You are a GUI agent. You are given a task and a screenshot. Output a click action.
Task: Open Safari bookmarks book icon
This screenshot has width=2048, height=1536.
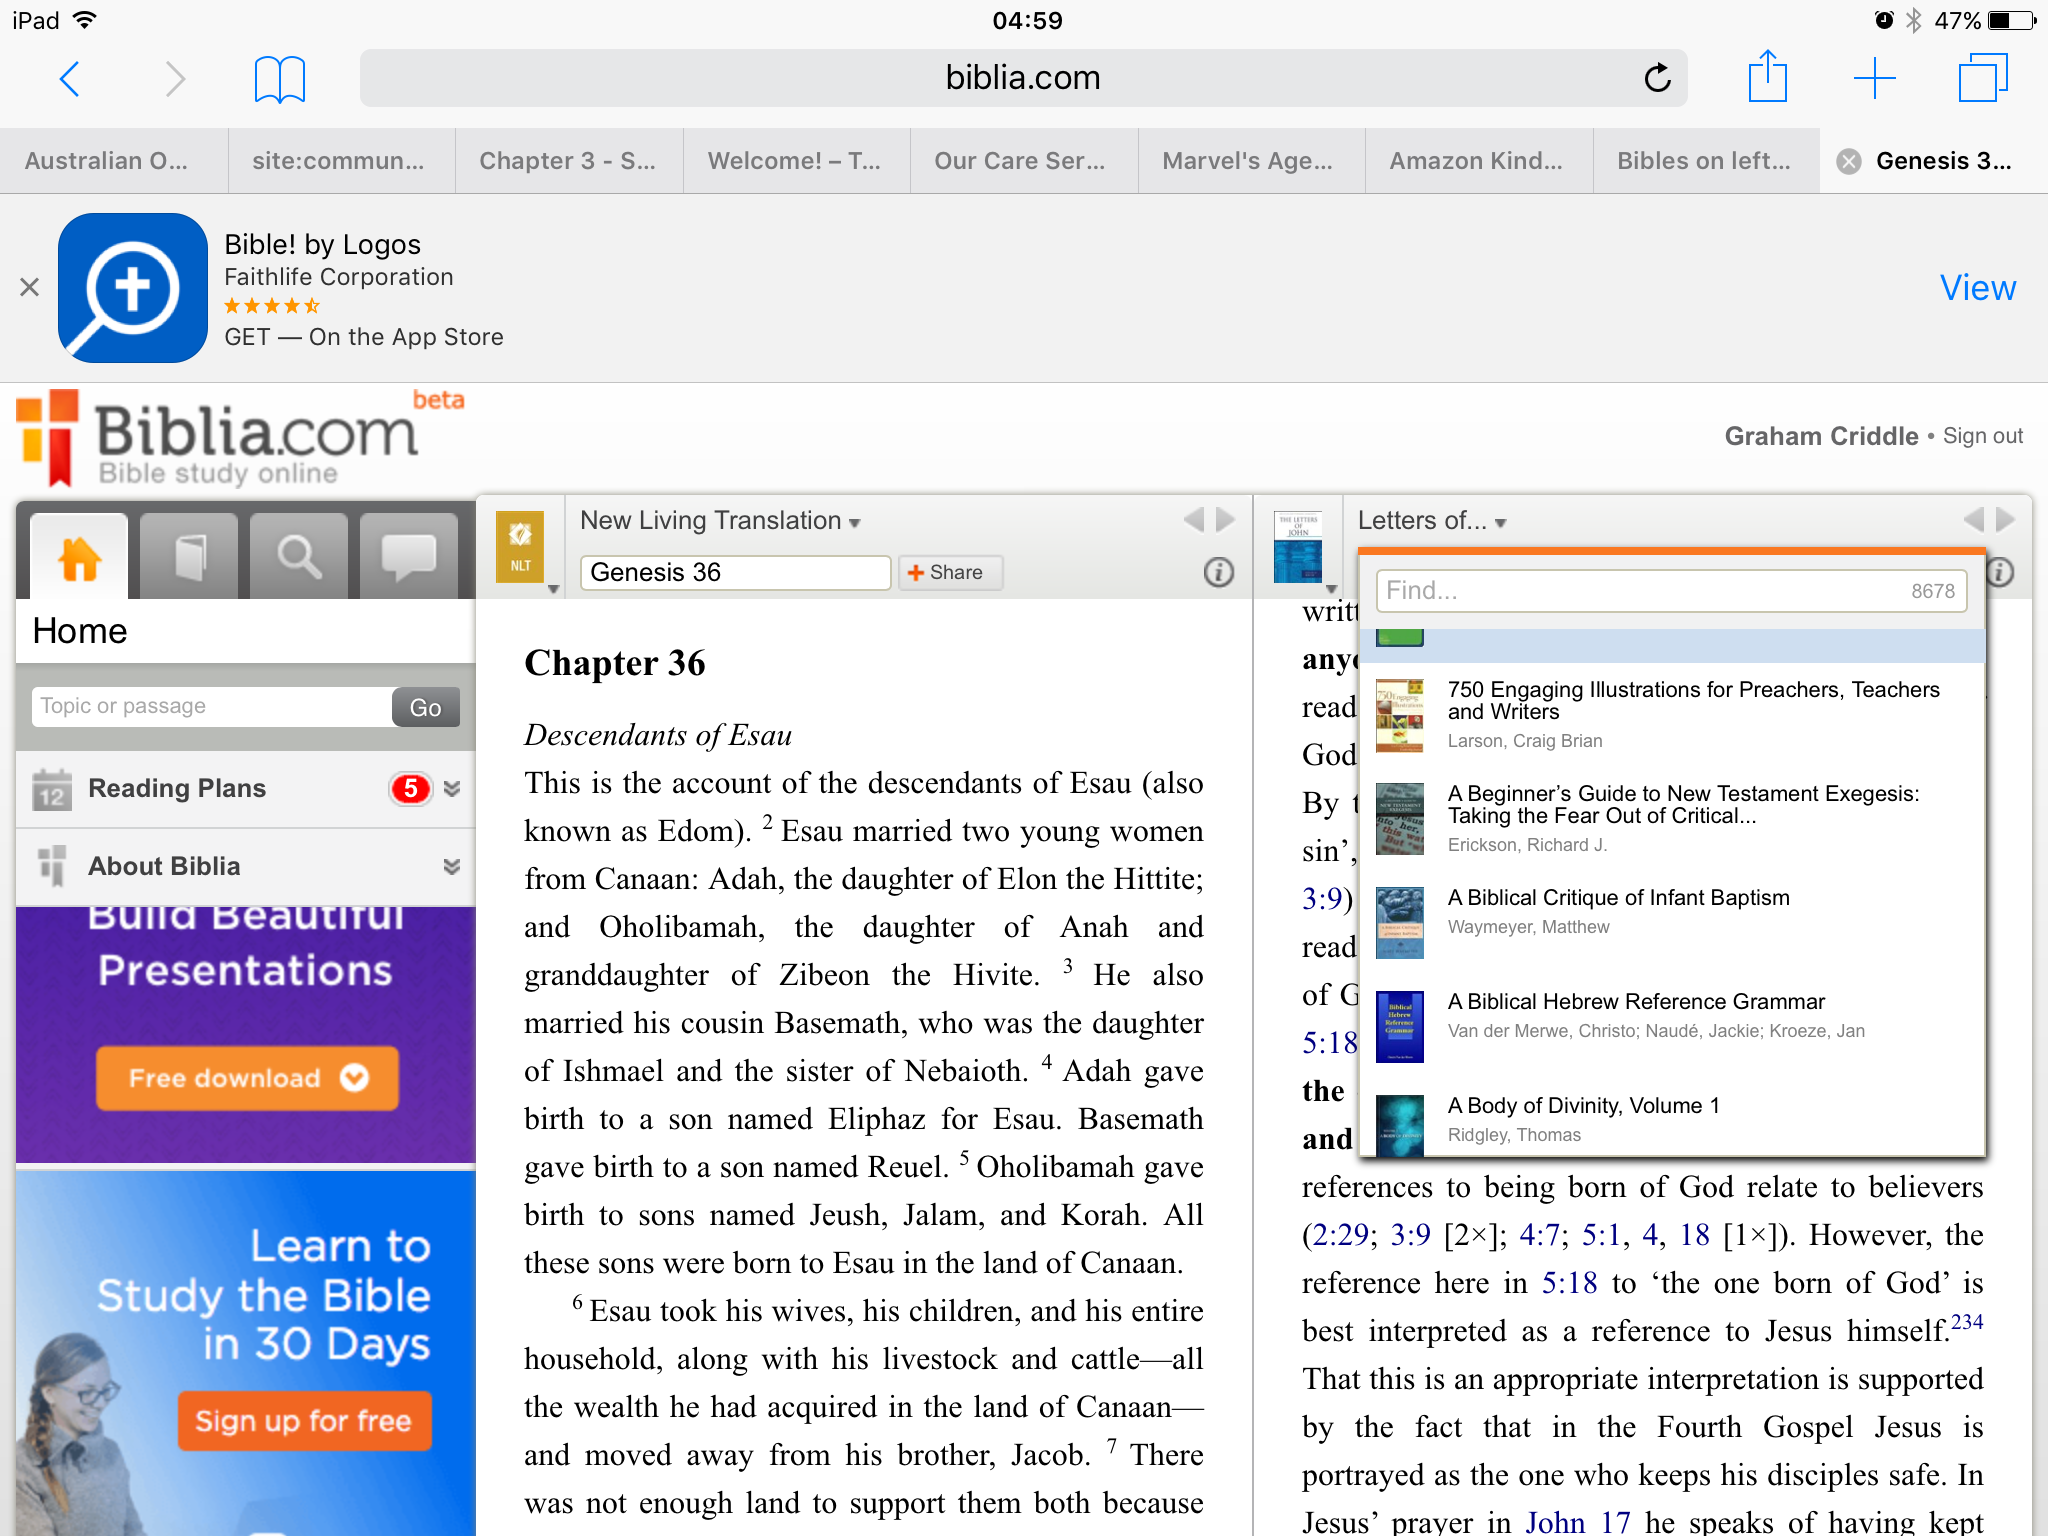pyautogui.click(x=279, y=78)
